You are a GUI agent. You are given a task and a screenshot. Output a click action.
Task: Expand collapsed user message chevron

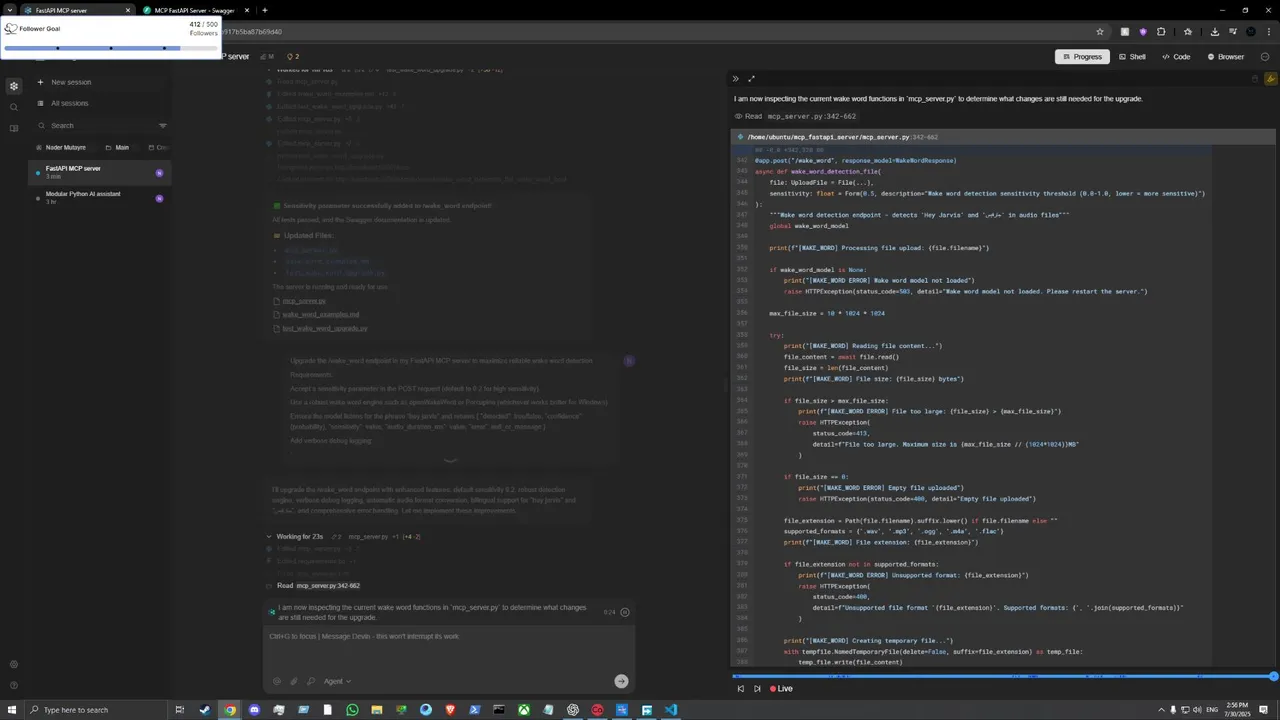pyautogui.click(x=450, y=461)
